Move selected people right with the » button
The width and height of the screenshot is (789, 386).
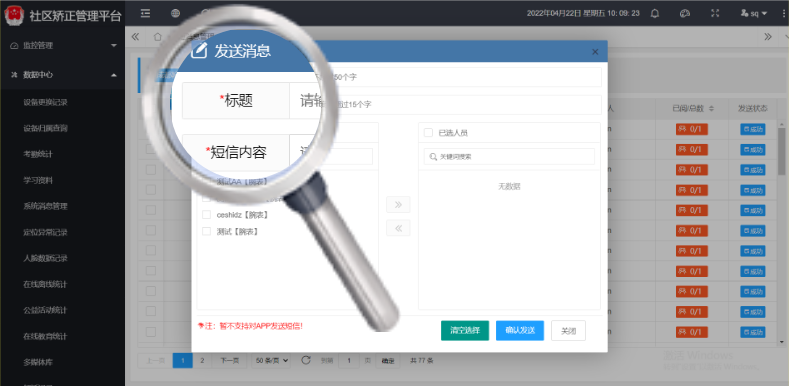click(398, 205)
